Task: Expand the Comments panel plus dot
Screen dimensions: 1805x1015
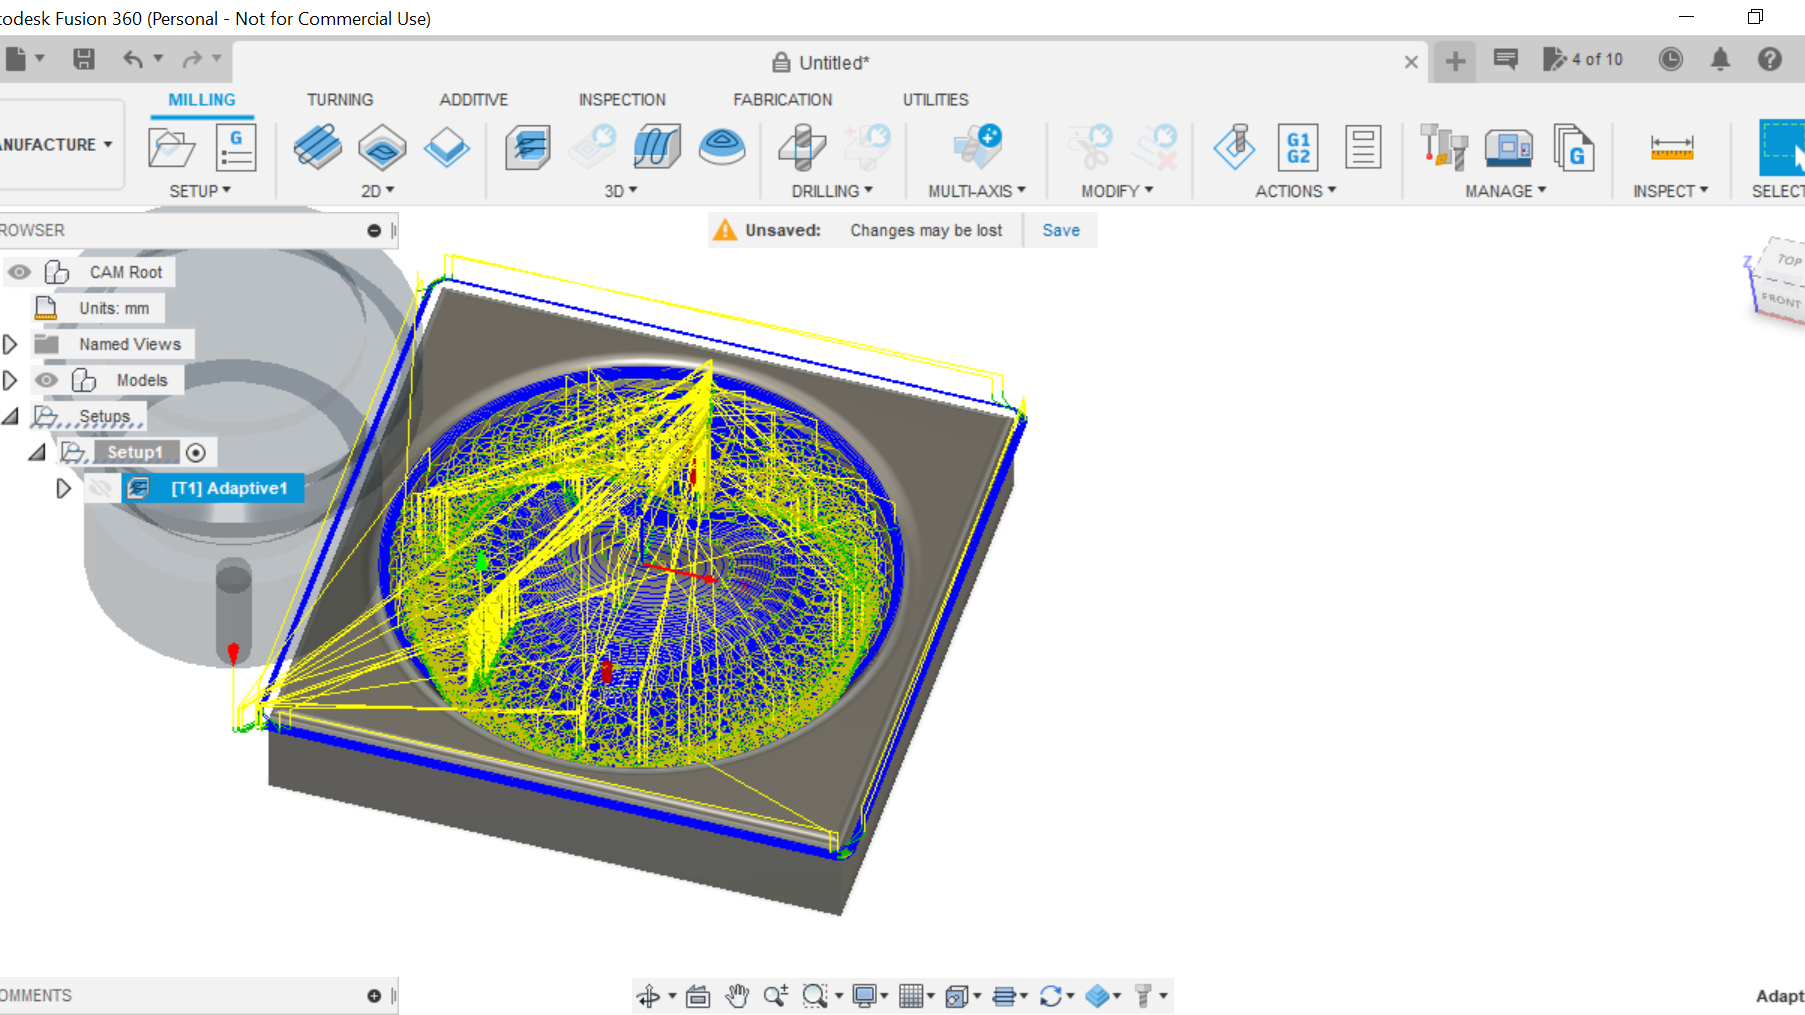Action: point(374,996)
